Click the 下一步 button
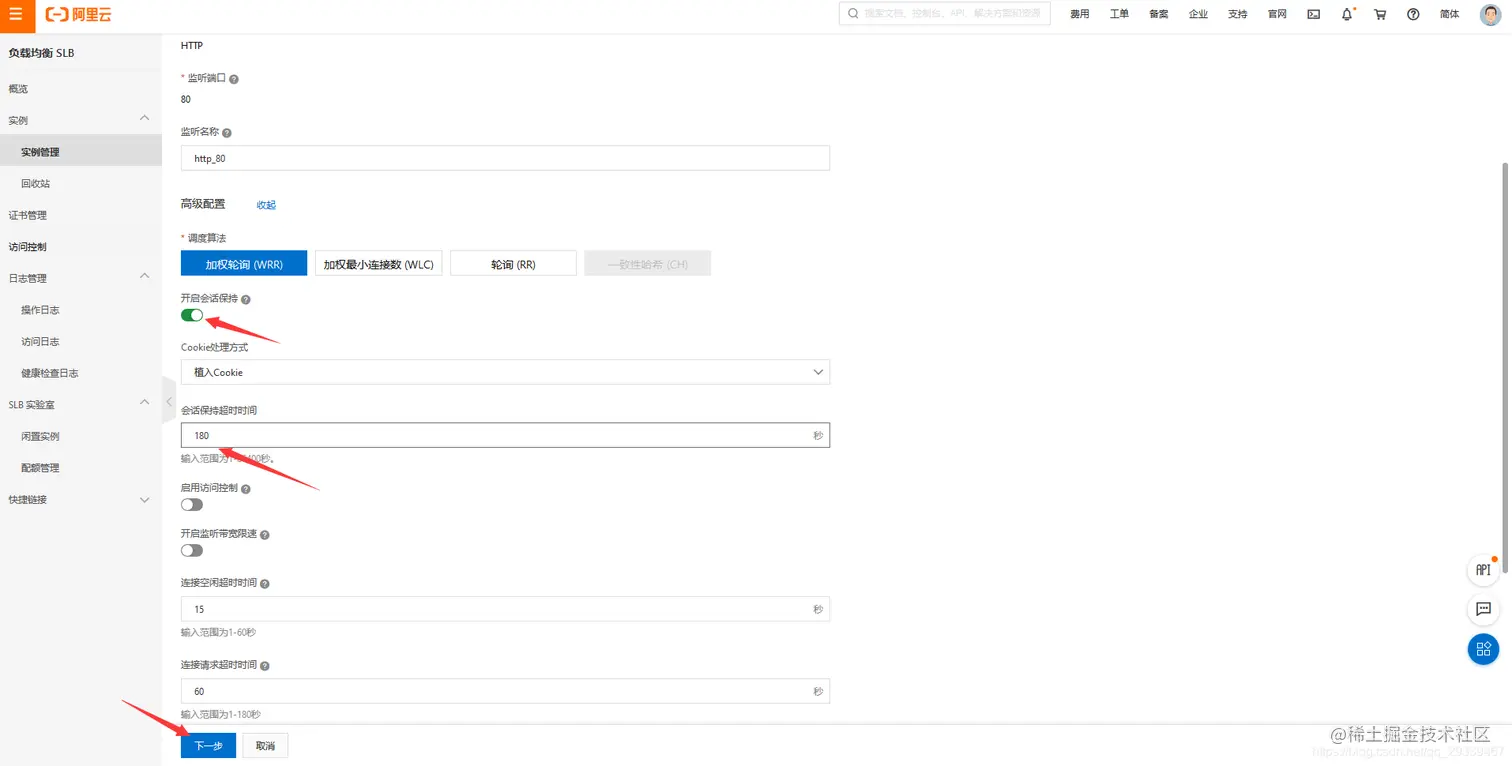This screenshot has width=1512, height=766. coord(208,745)
